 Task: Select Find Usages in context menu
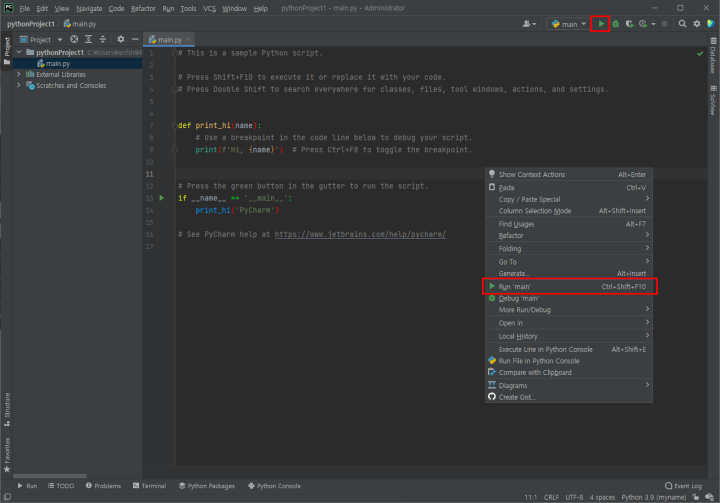click(x=569, y=224)
